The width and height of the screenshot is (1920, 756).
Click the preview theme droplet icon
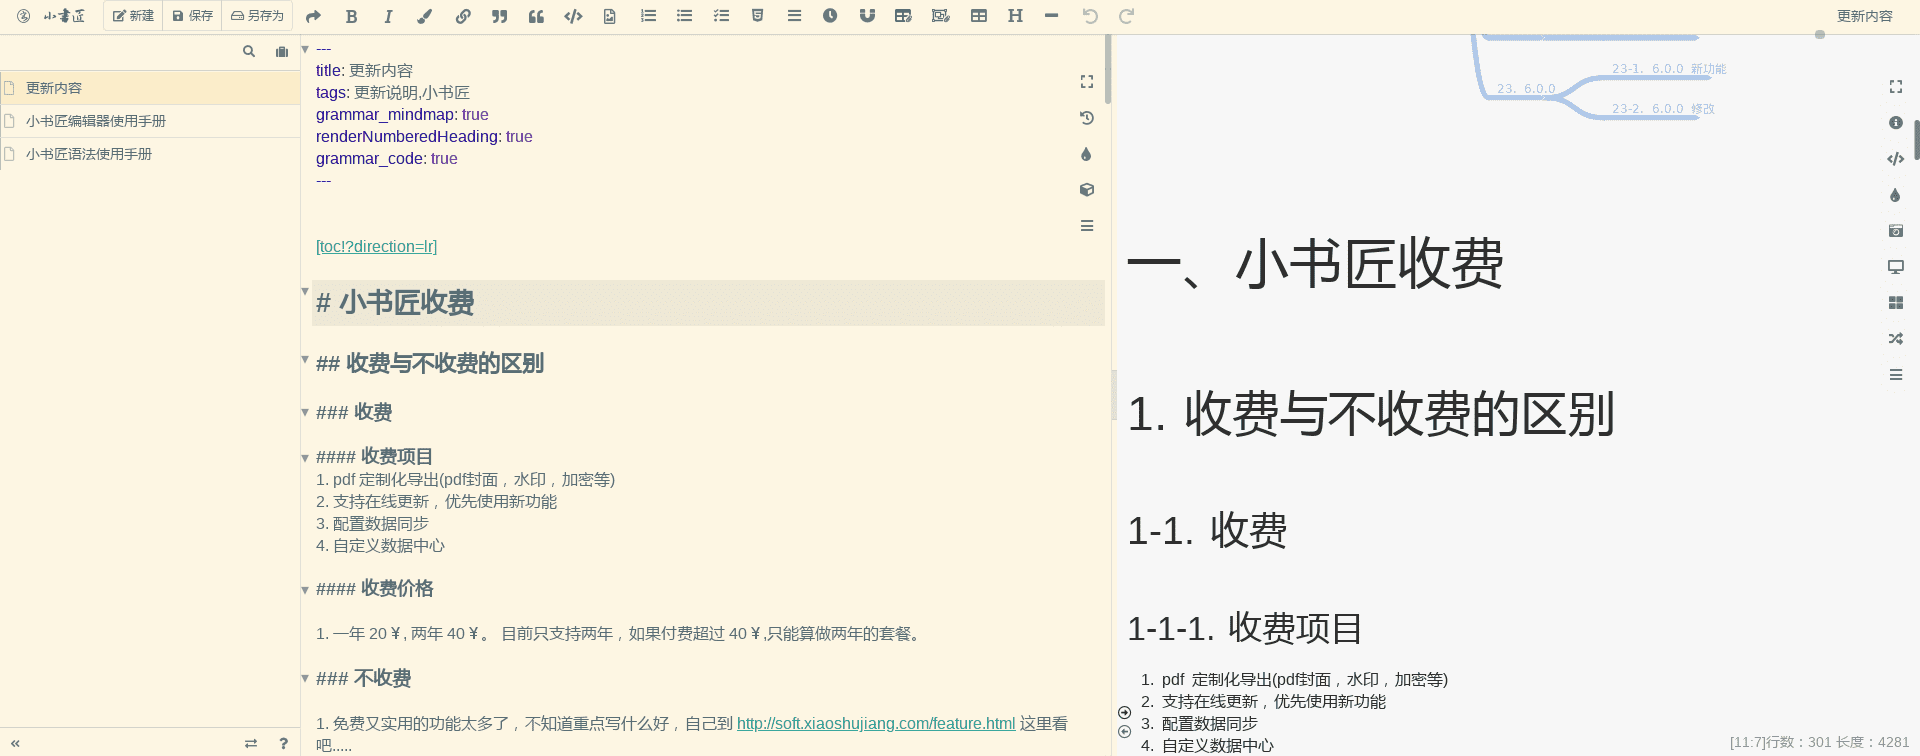coord(1896,195)
